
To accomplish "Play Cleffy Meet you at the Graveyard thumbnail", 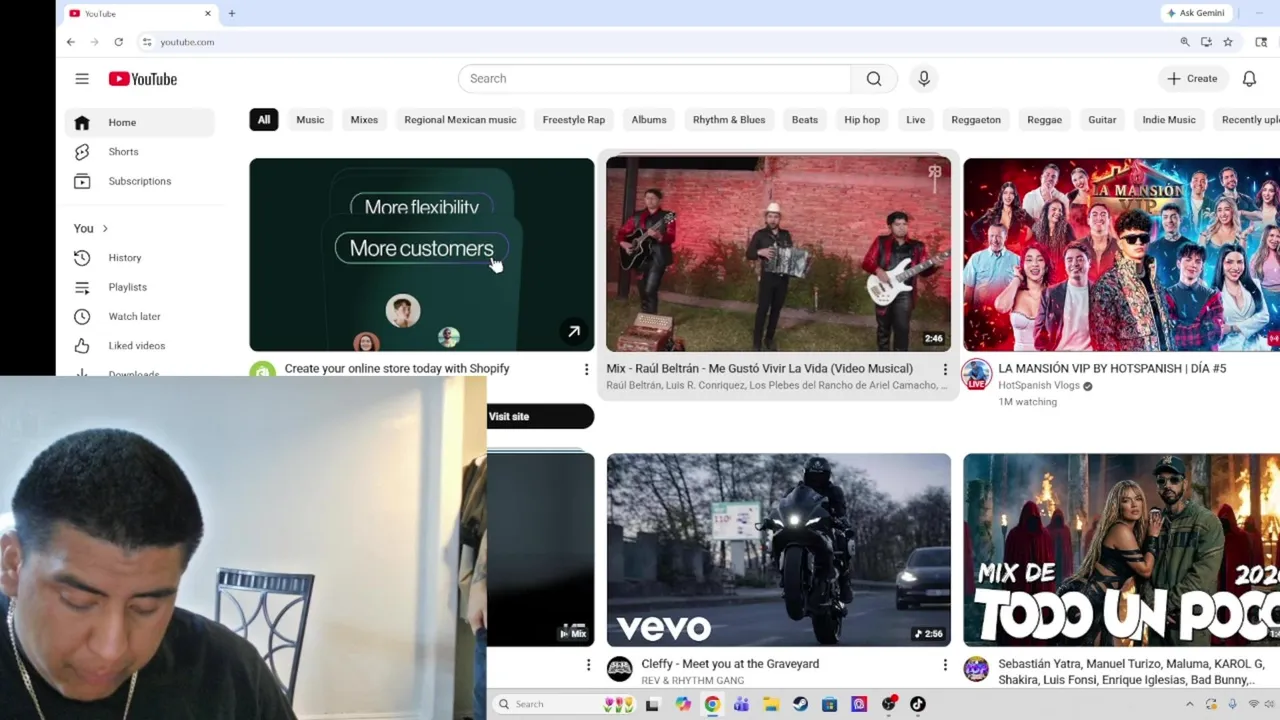I will pos(779,550).
